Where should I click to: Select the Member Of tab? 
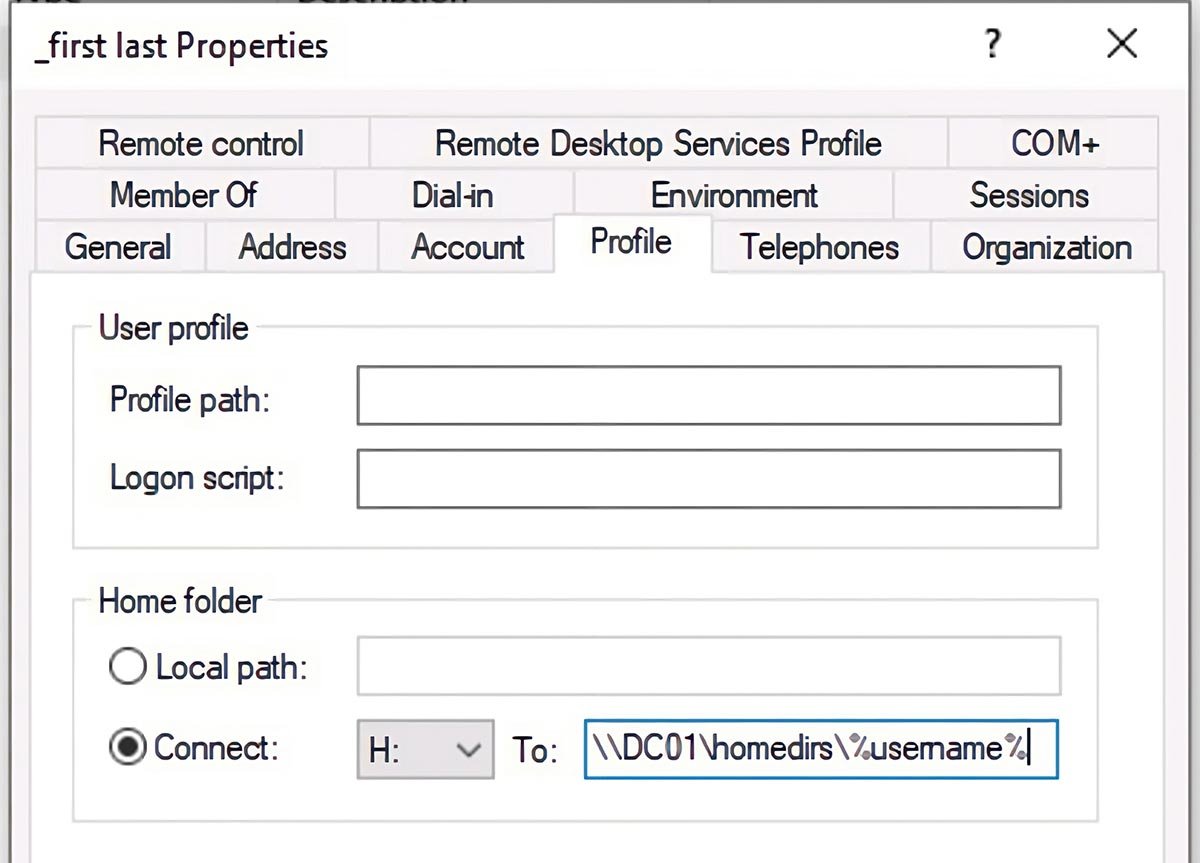pyautogui.click(x=184, y=195)
